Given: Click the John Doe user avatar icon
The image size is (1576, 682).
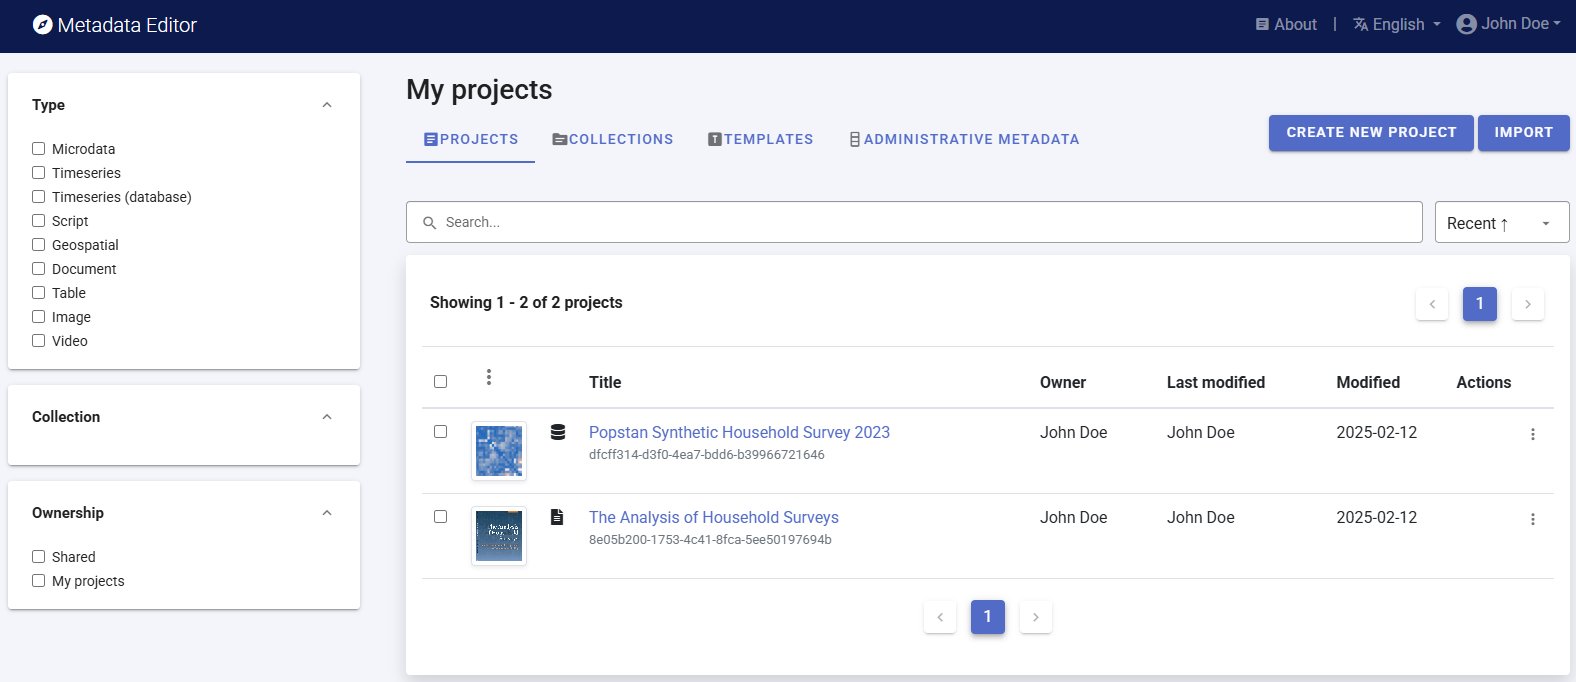Looking at the screenshot, I should tap(1466, 24).
